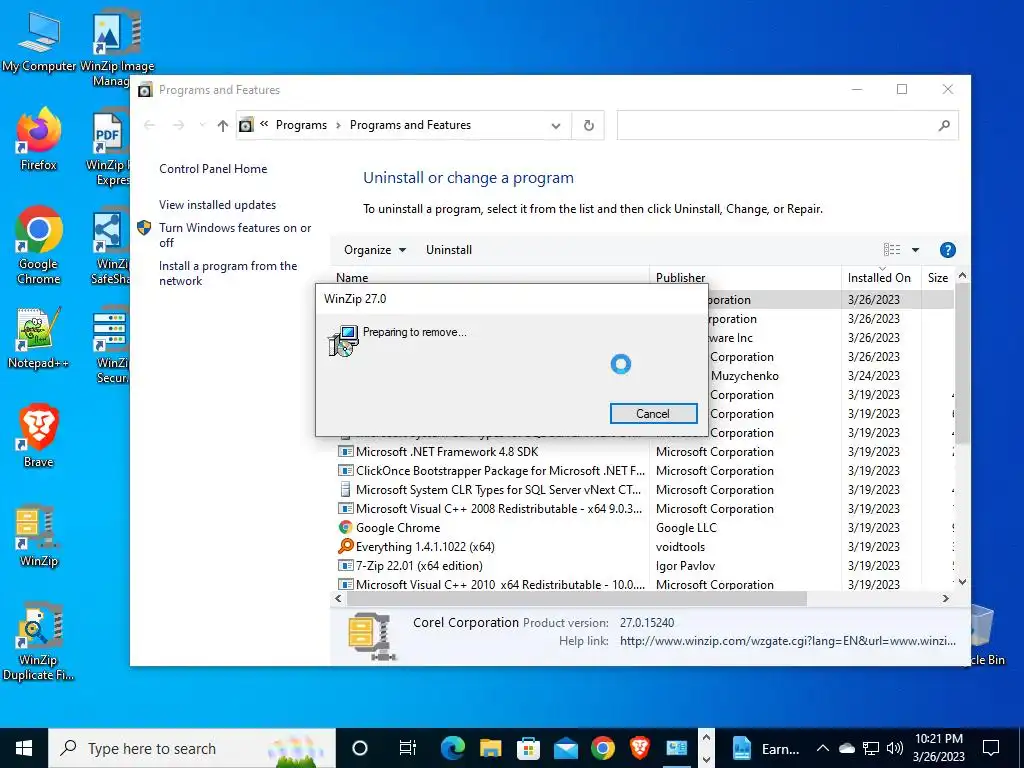
Task: Open Mail app from the taskbar
Action: pos(566,748)
